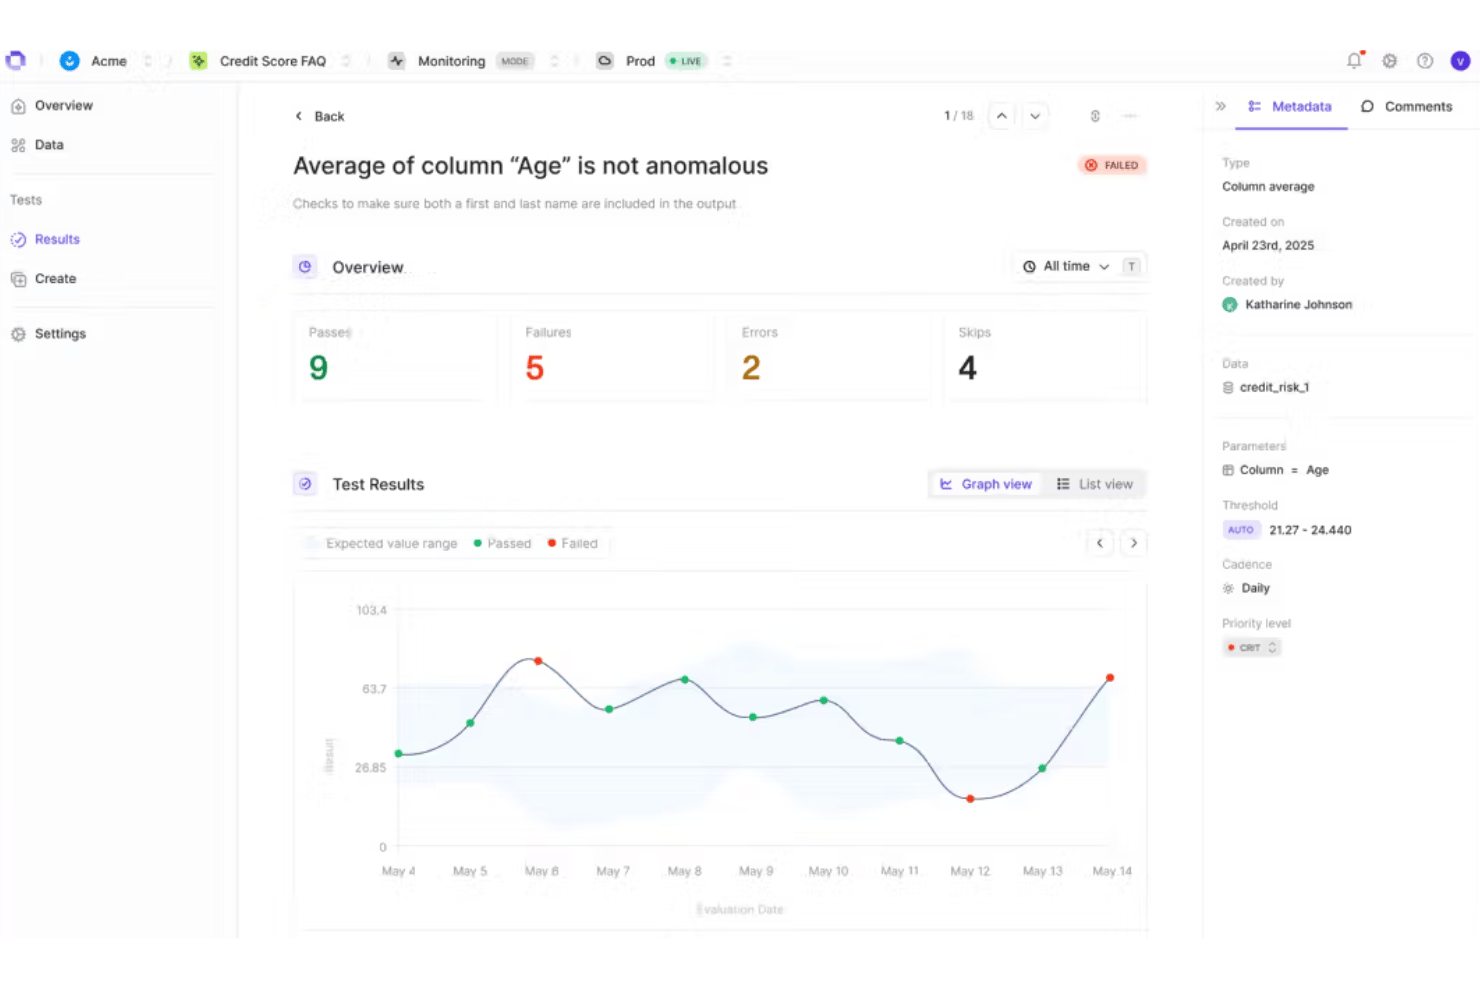1480x987 pixels.
Task: Click the Acme workspace avatar
Action: tap(69, 61)
